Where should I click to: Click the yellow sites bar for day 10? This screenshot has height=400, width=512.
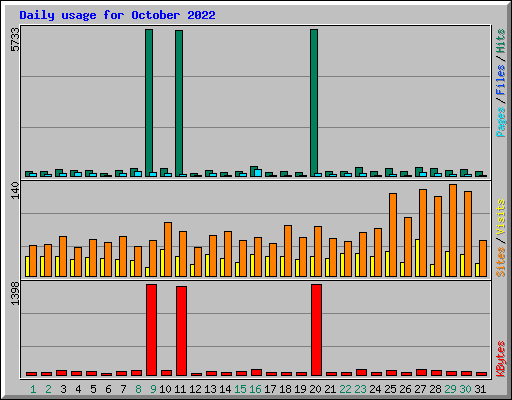point(162,263)
